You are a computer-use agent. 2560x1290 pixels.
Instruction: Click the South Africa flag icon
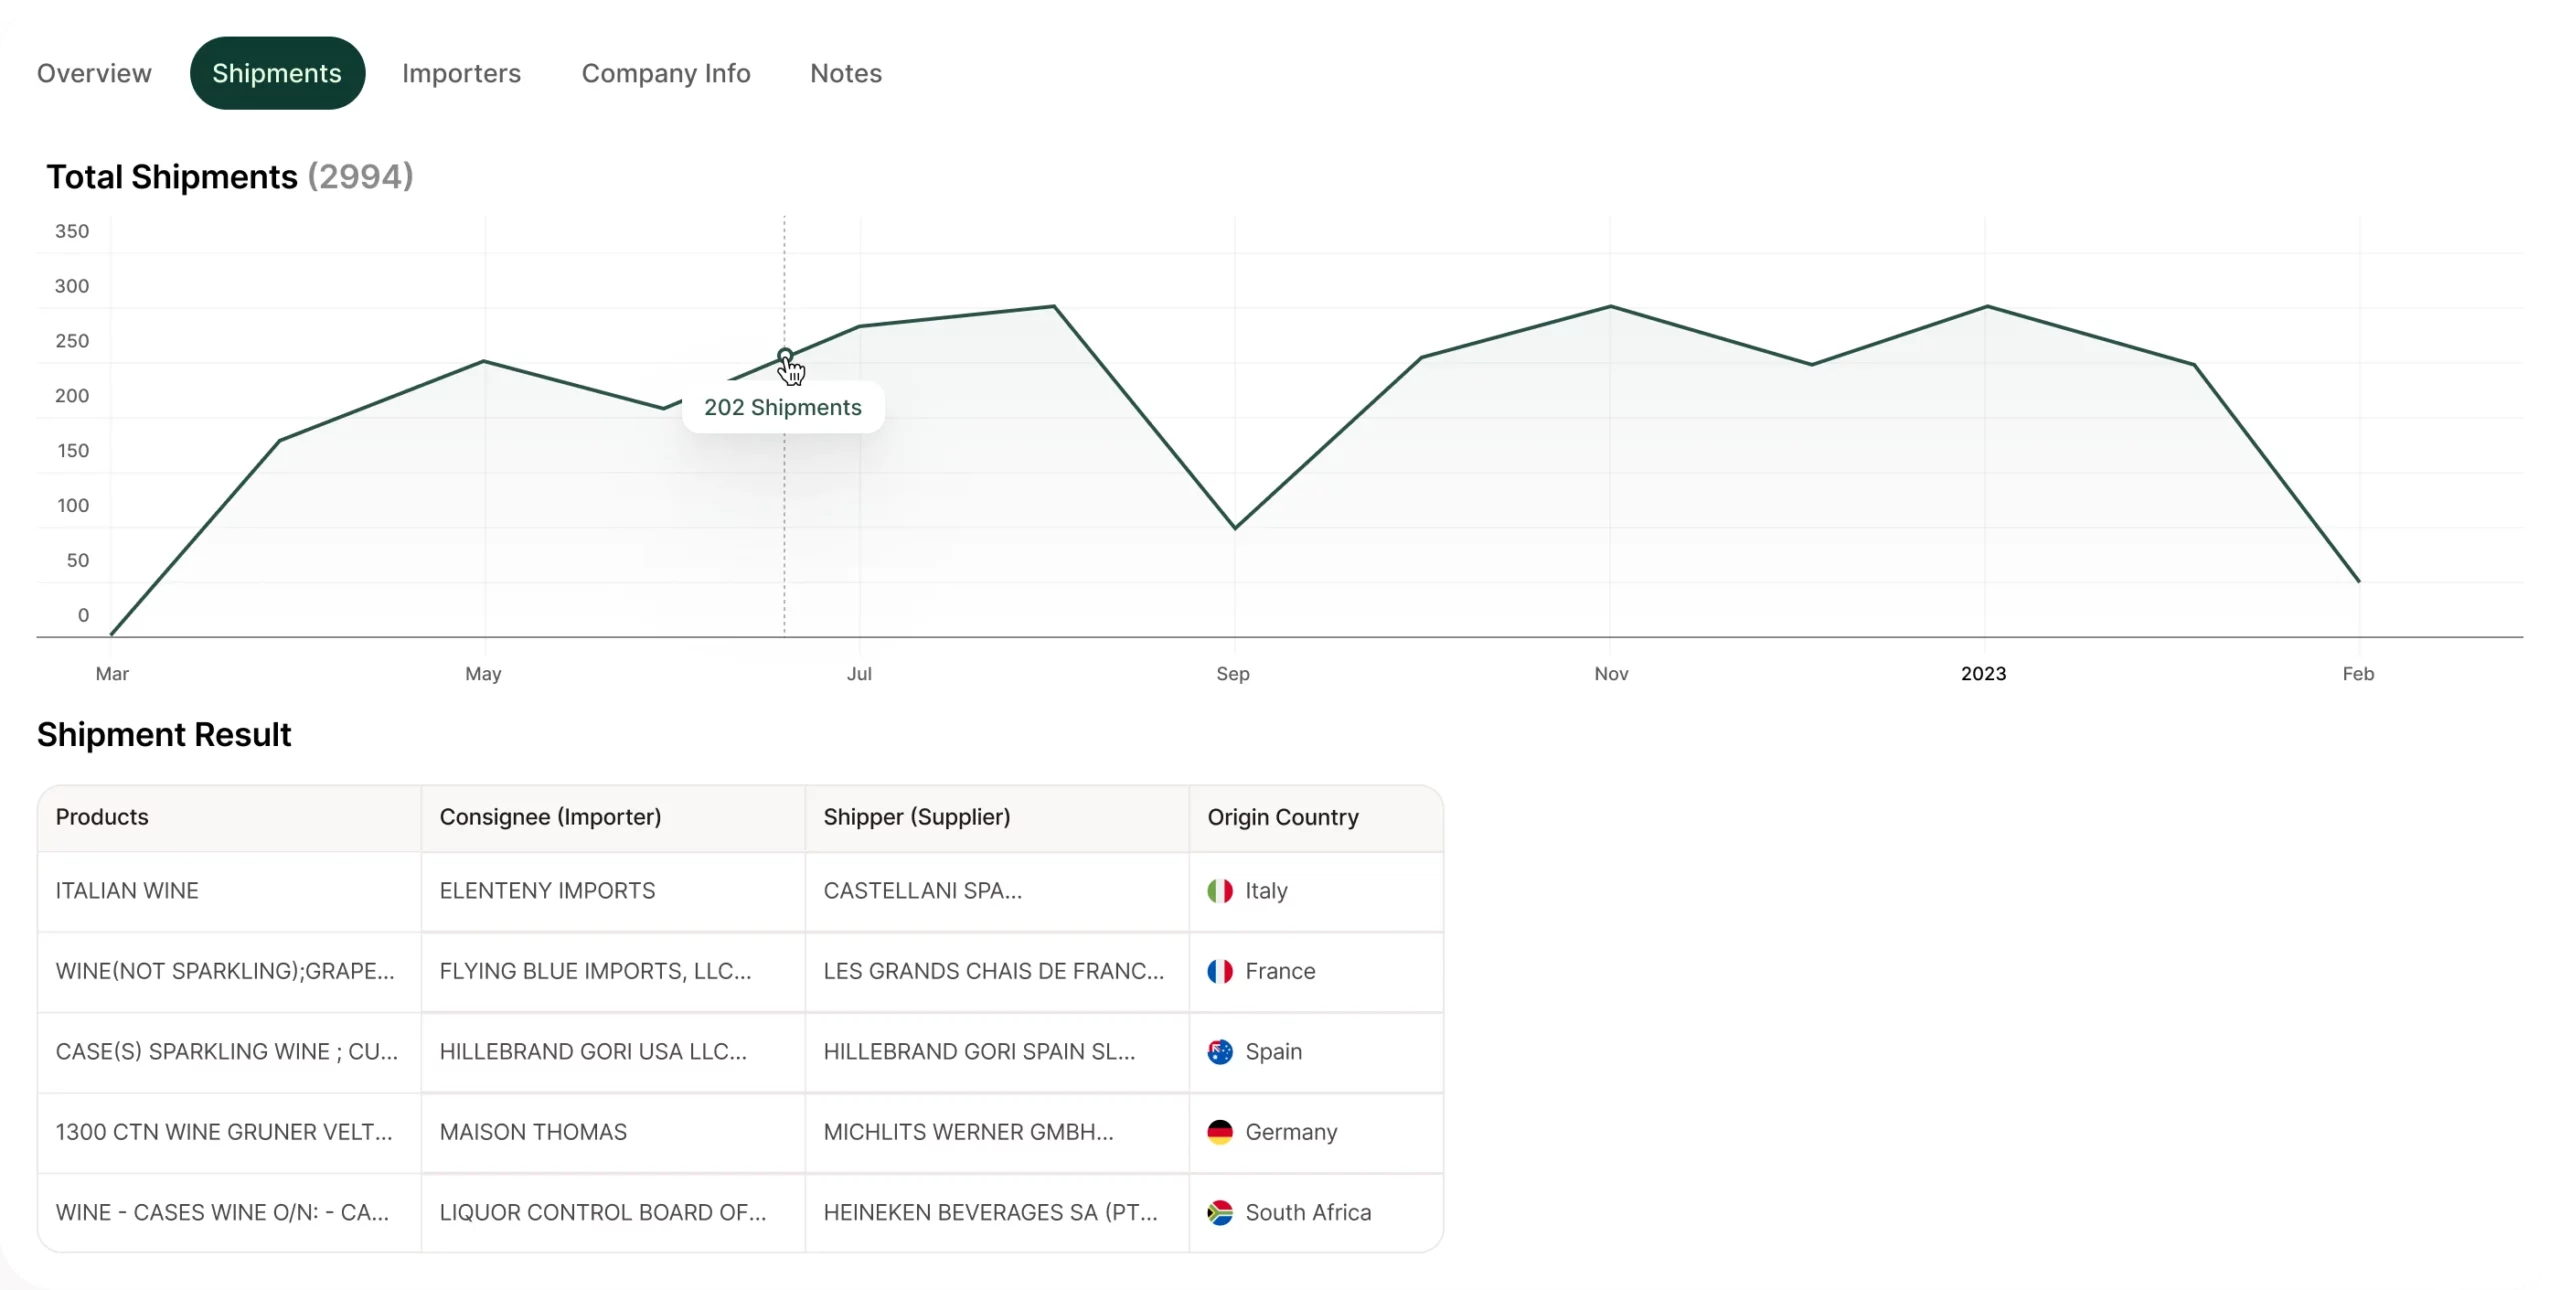(1219, 1213)
